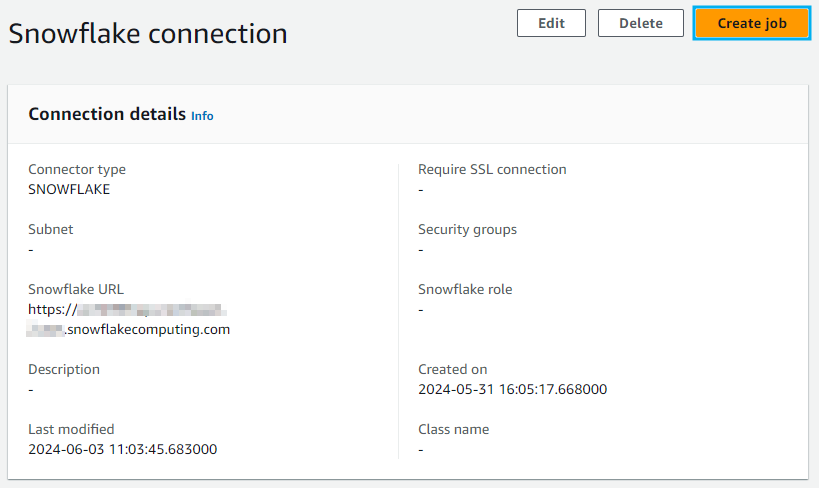Viewport: 819px width, 488px height.
Task: Select the Connection details heading
Action: pyautogui.click(x=107, y=114)
